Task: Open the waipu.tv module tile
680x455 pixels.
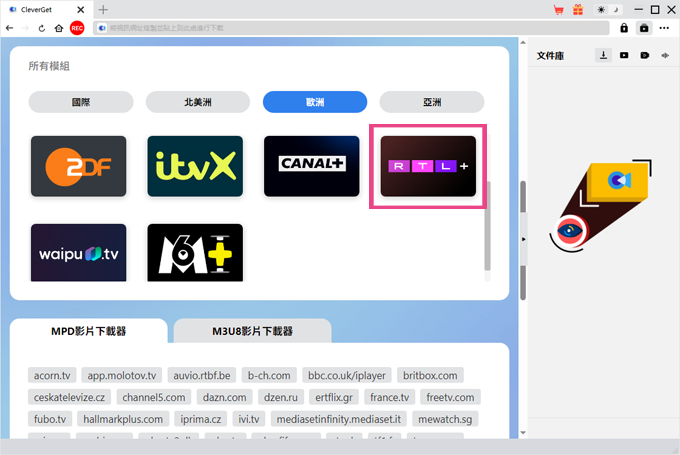Action: click(78, 253)
